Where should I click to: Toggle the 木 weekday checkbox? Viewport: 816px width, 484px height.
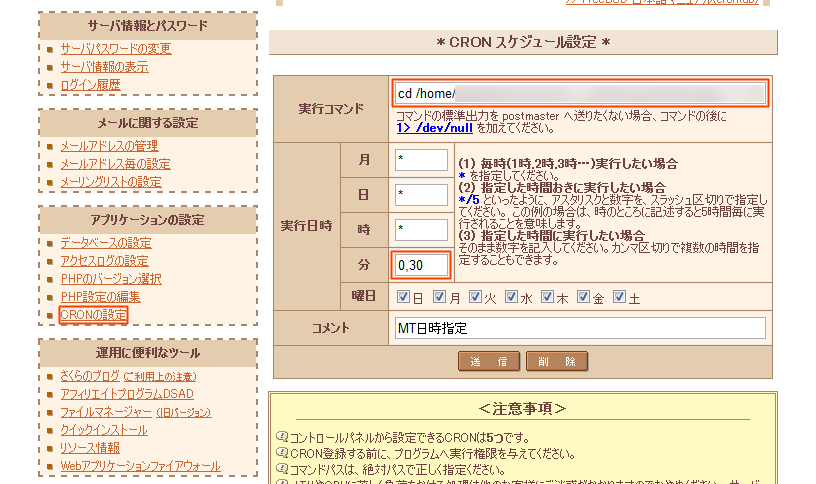(547, 297)
